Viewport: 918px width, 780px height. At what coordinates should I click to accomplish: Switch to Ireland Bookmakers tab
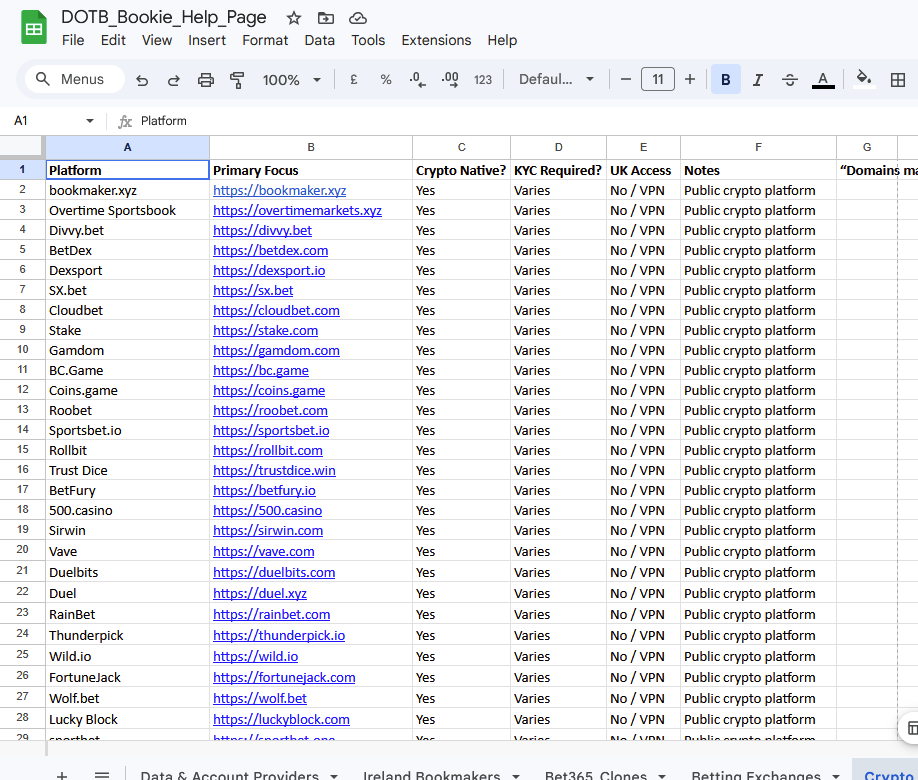click(431, 775)
